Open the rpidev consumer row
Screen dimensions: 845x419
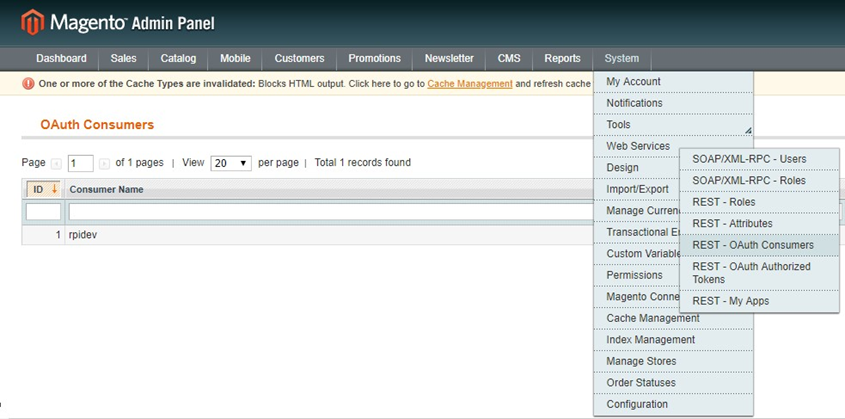[x=82, y=234]
